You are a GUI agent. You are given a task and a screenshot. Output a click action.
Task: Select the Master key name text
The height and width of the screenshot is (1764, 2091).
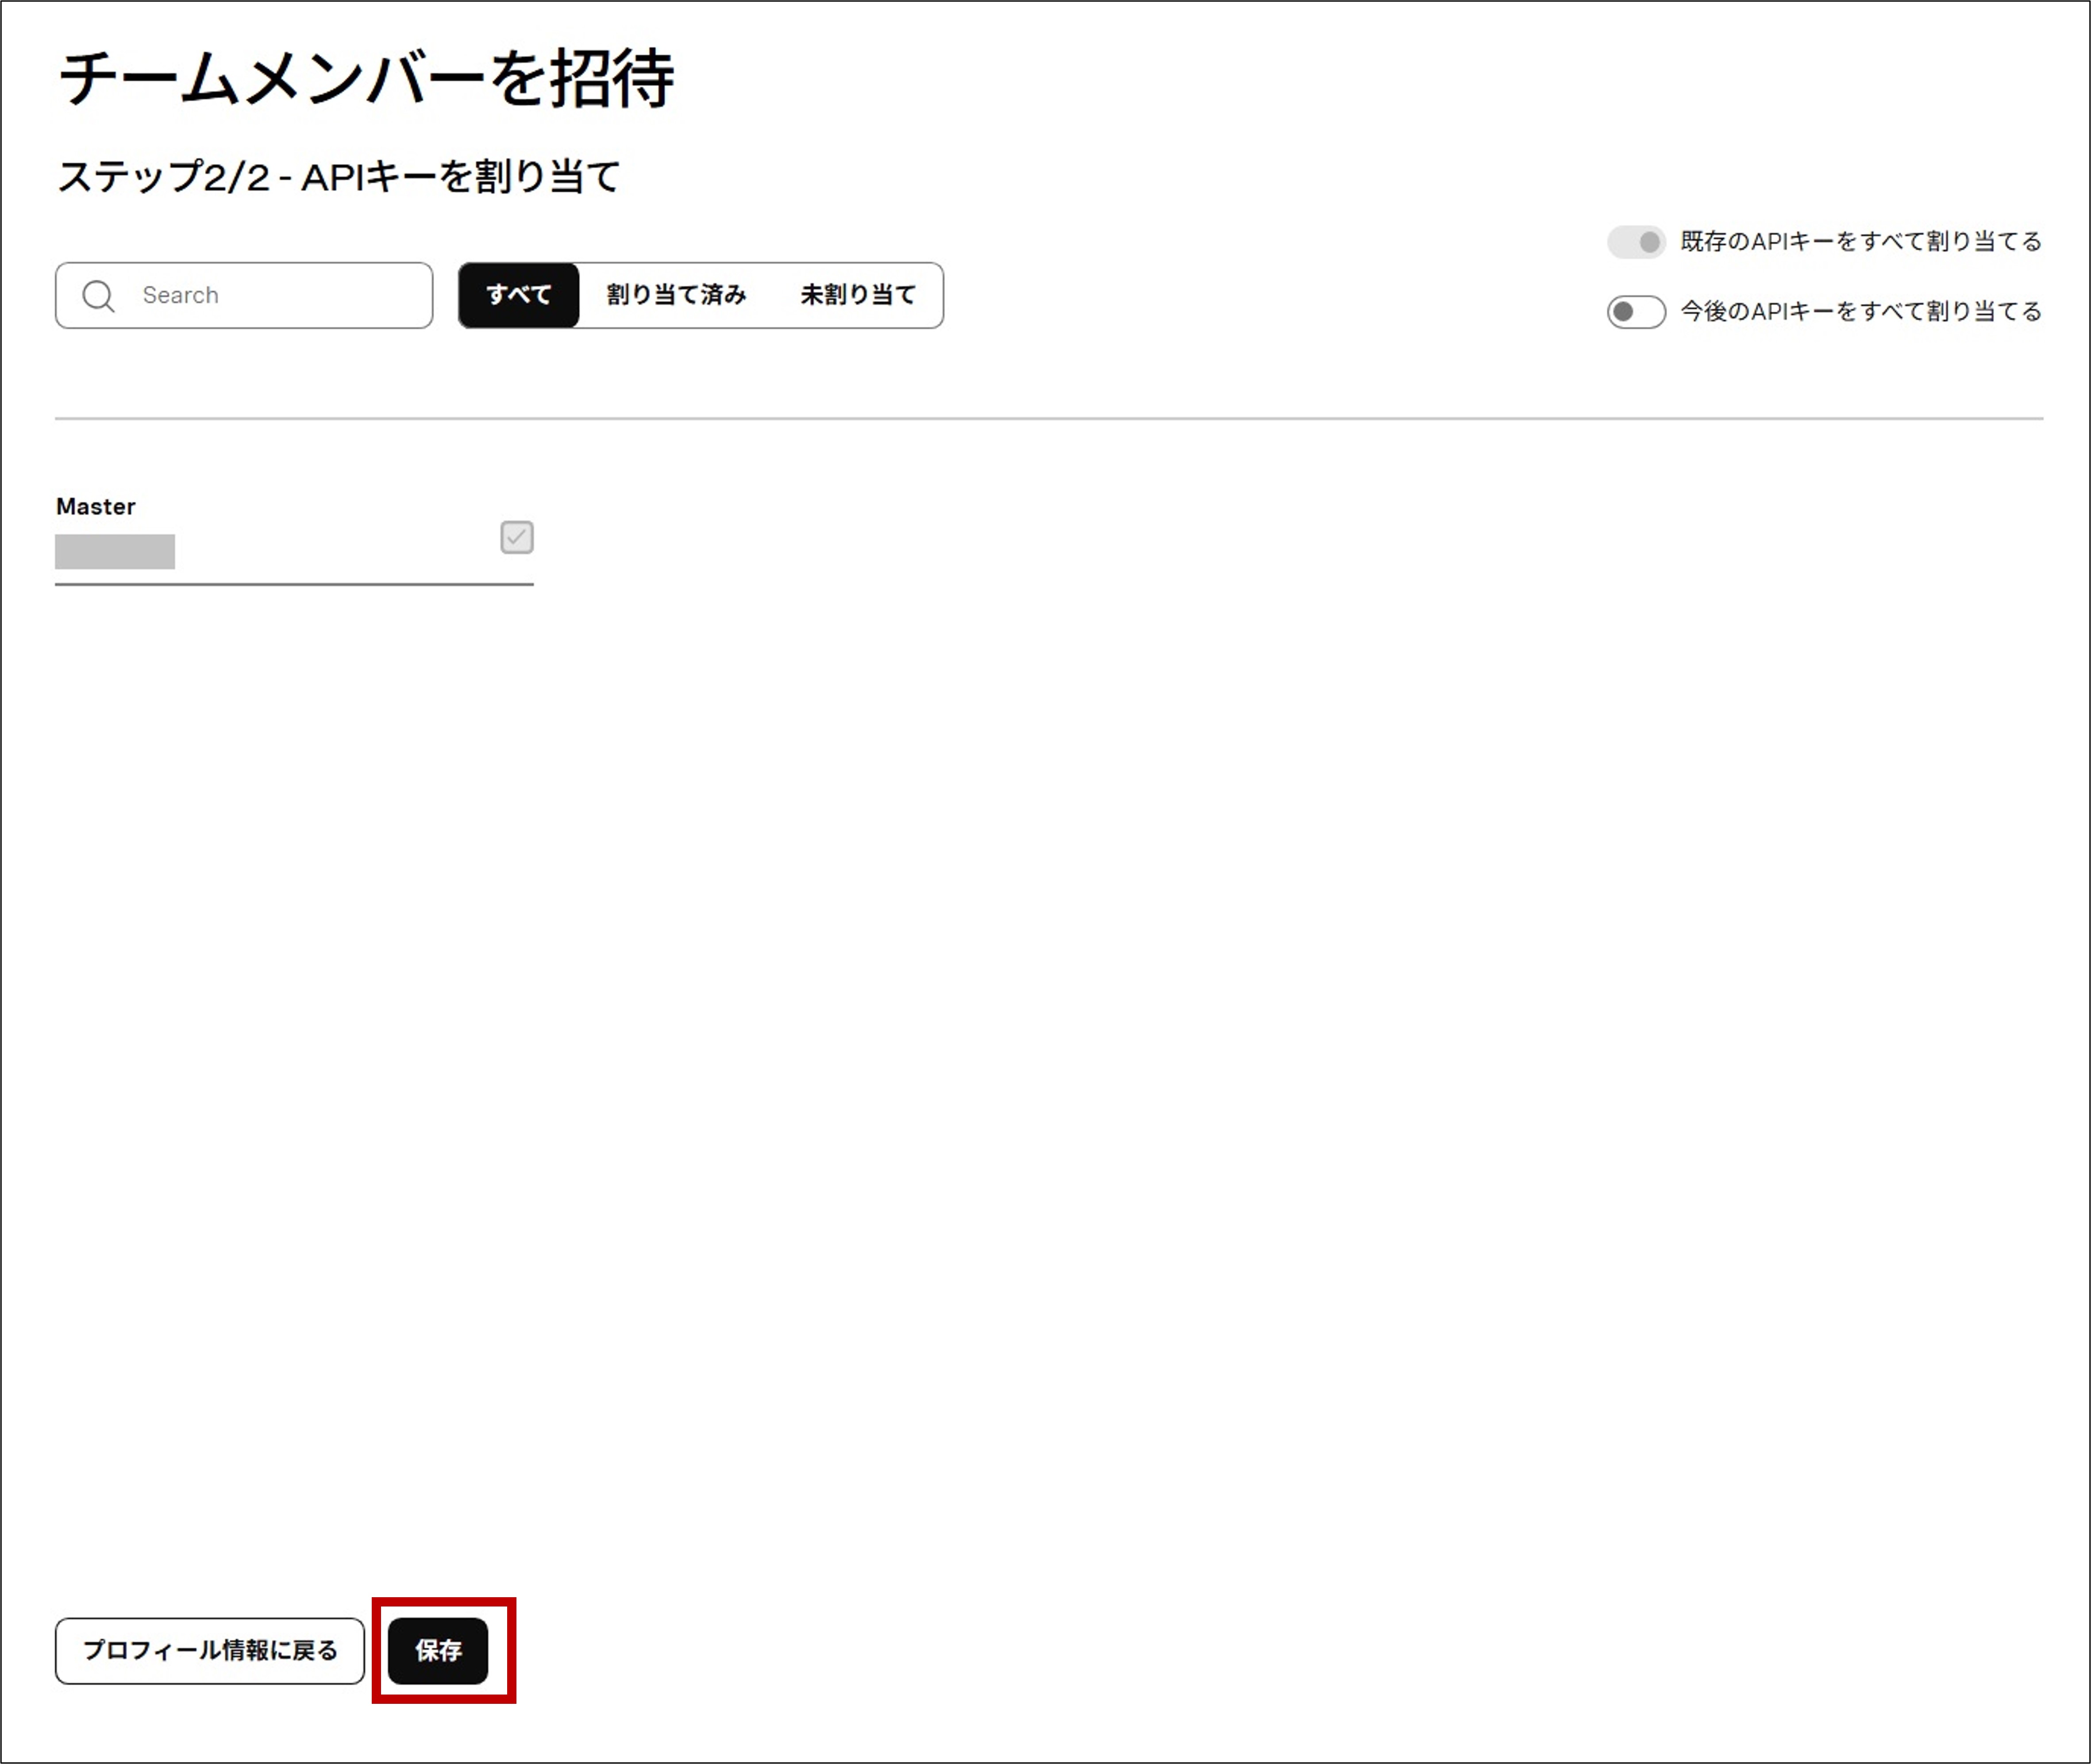[x=96, y=507]
